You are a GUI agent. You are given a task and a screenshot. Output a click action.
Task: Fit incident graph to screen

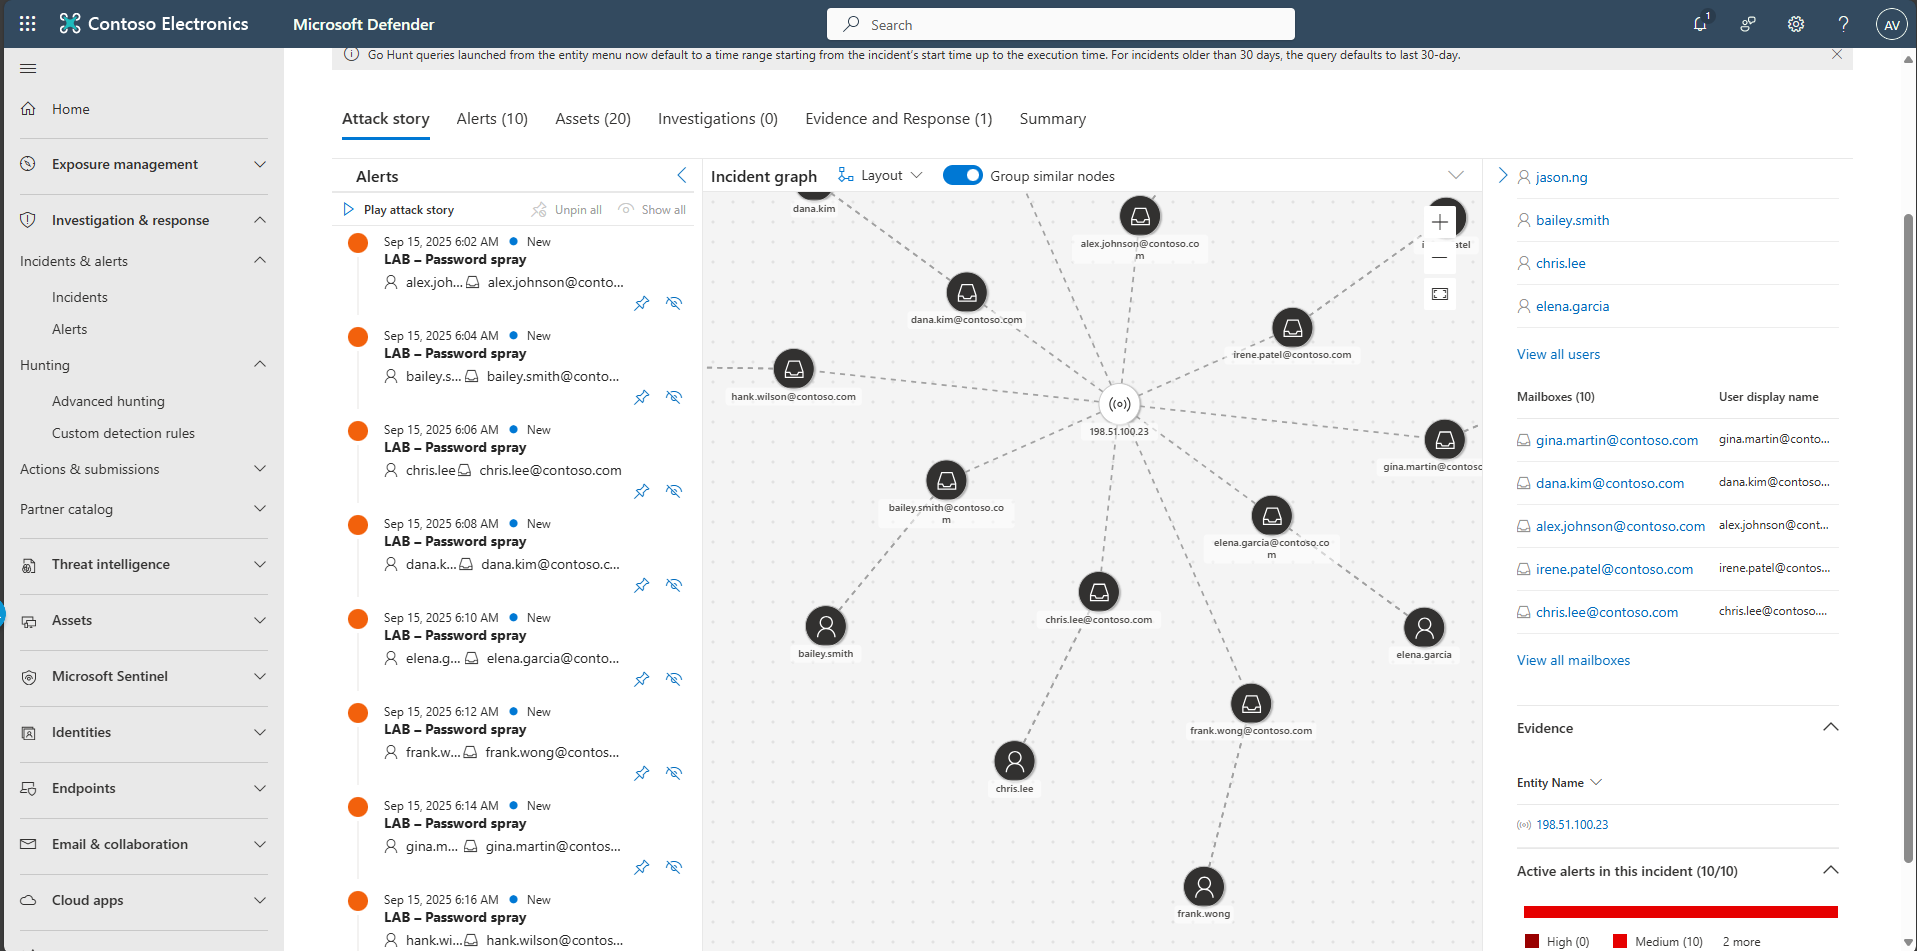coord(1440,294)
